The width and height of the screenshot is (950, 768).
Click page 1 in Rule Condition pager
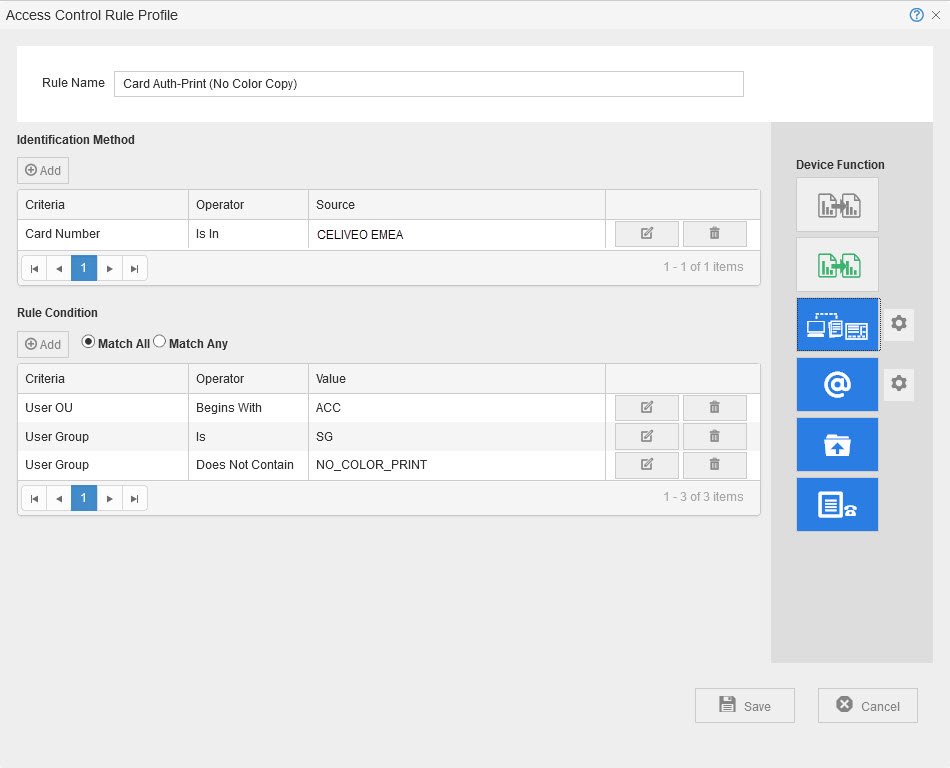[84, 498]
